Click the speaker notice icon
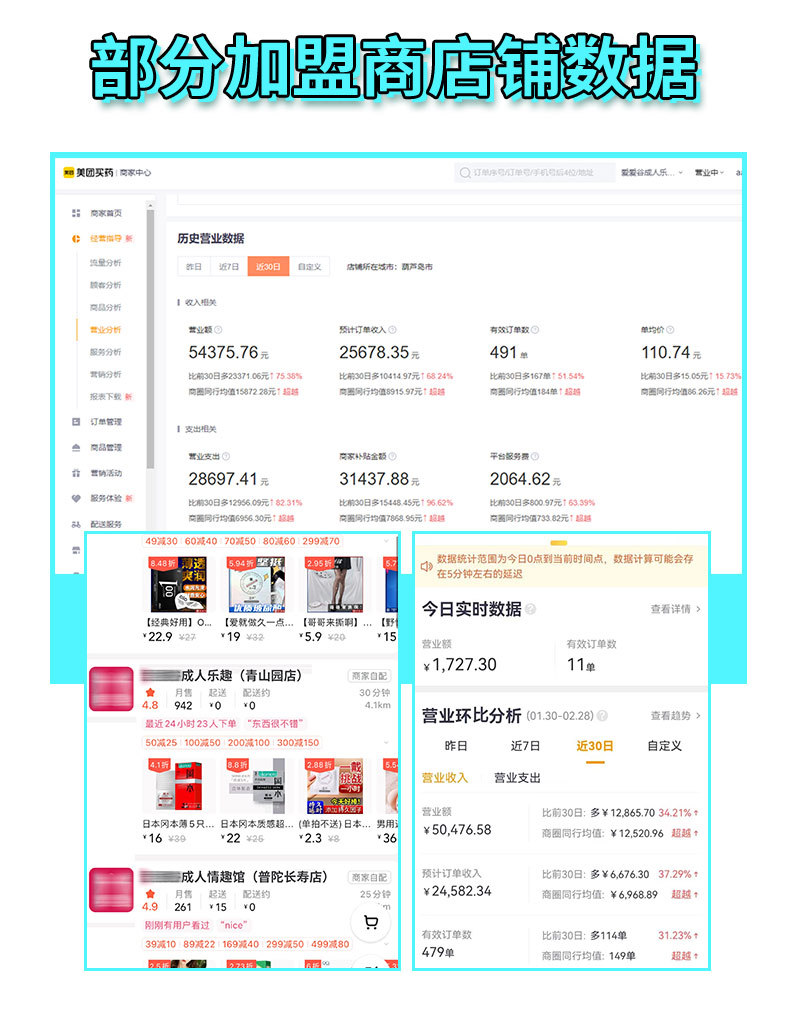The image size is (790, 1032). 427,567
